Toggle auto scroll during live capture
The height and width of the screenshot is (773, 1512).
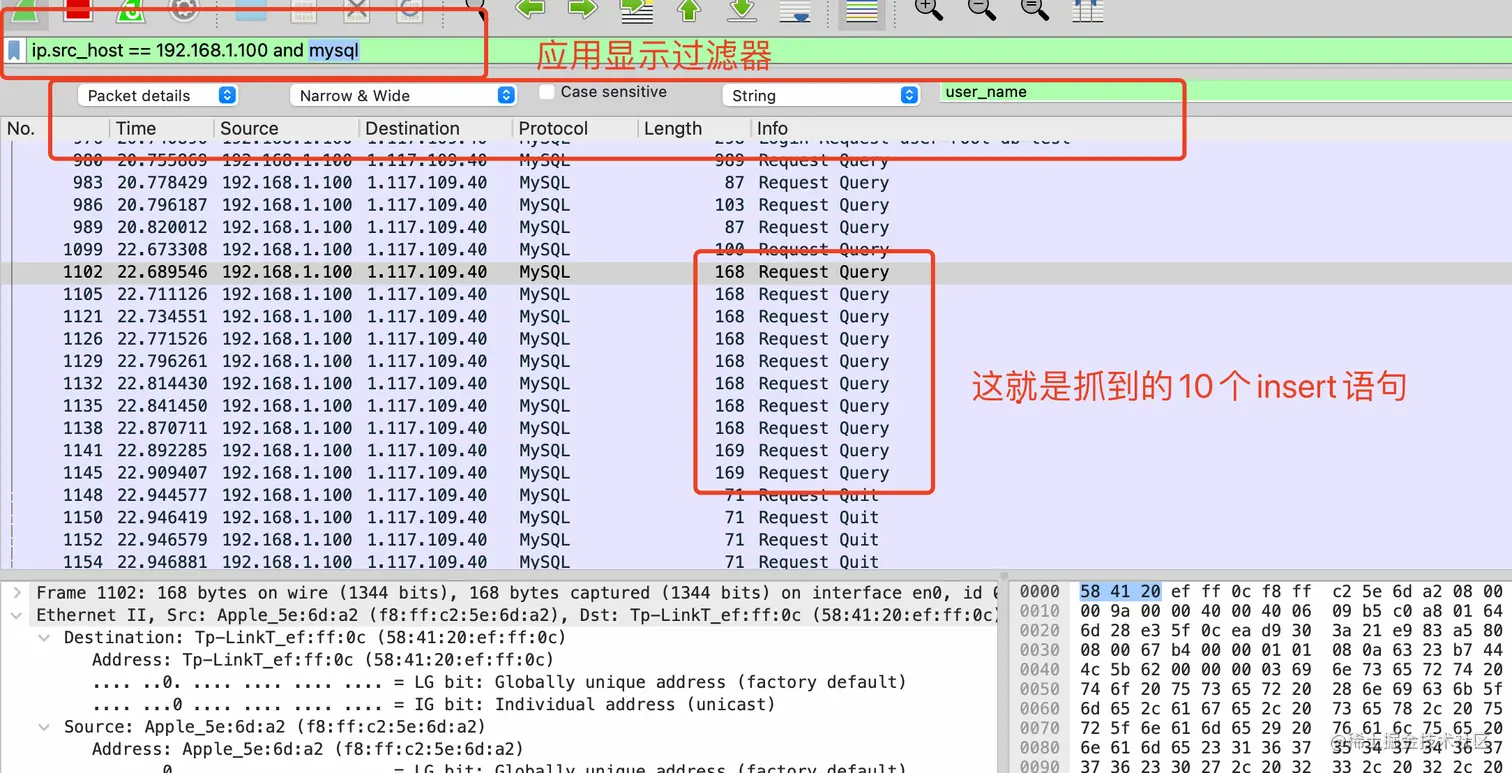click(794, 10)
